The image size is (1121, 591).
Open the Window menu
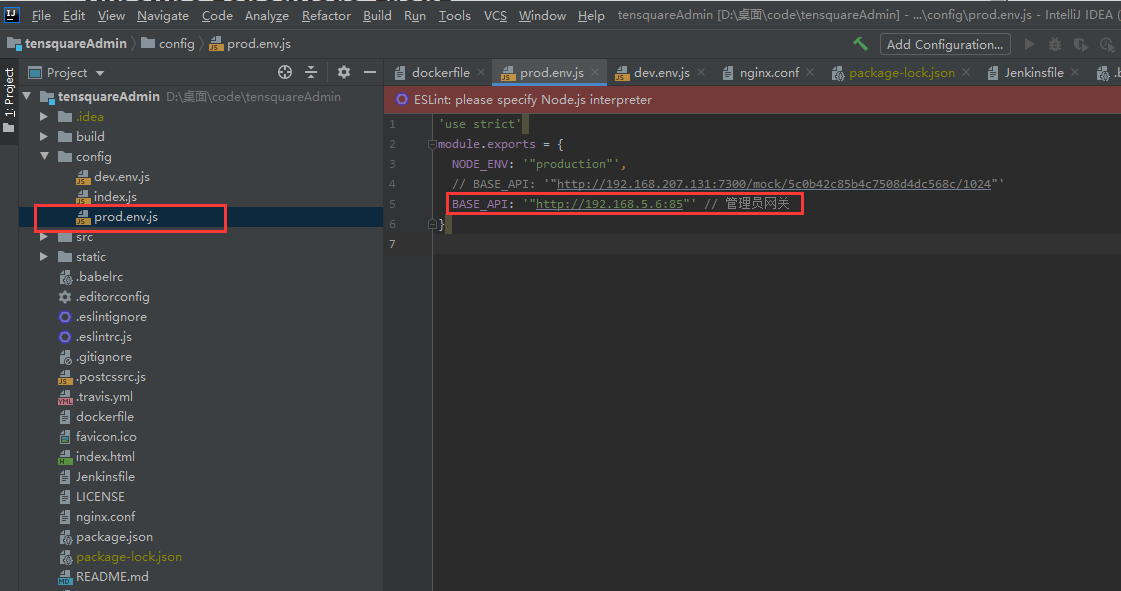pyautogui.click(x=542, y=15)
